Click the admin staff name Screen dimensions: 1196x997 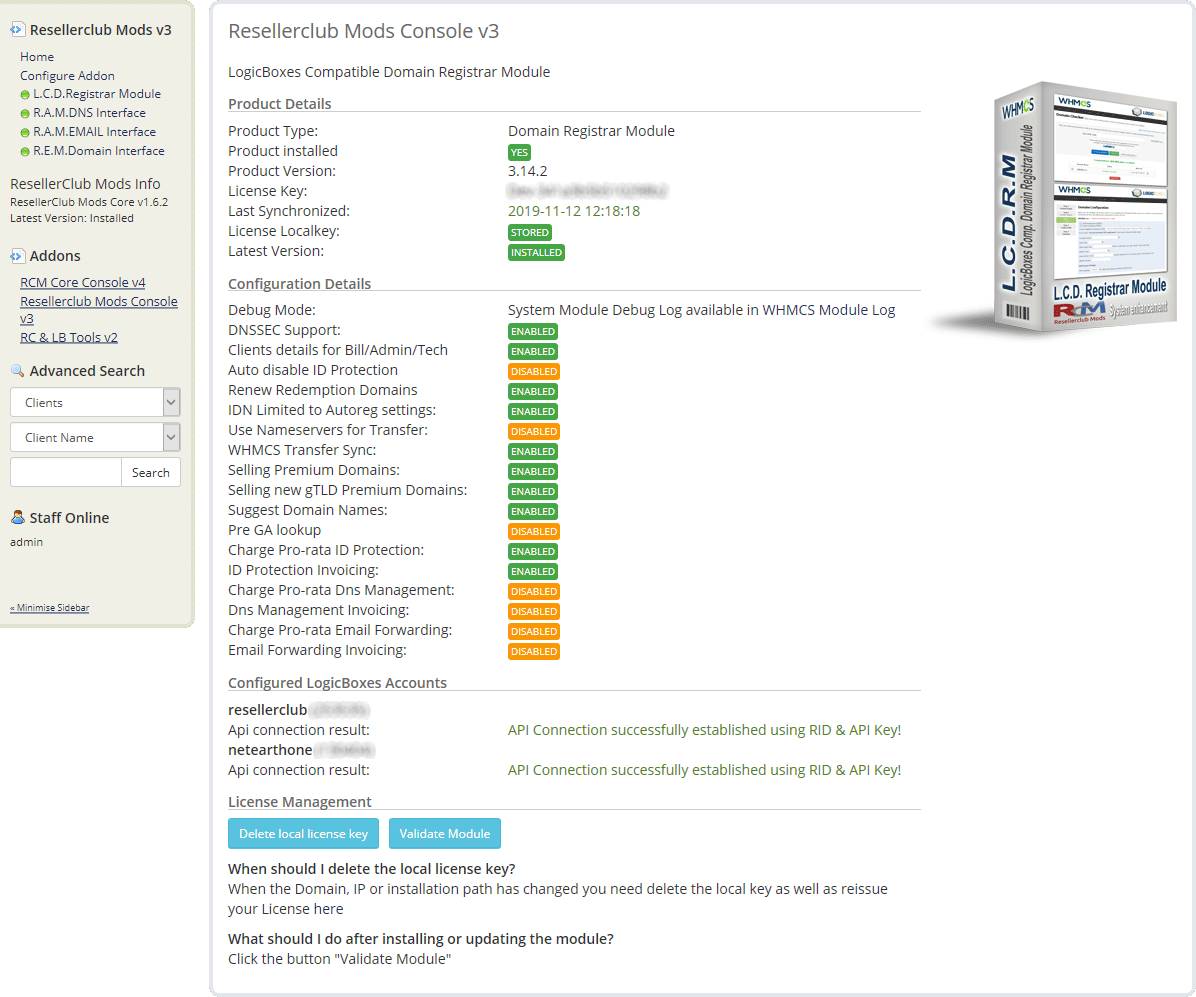[27, 542]
